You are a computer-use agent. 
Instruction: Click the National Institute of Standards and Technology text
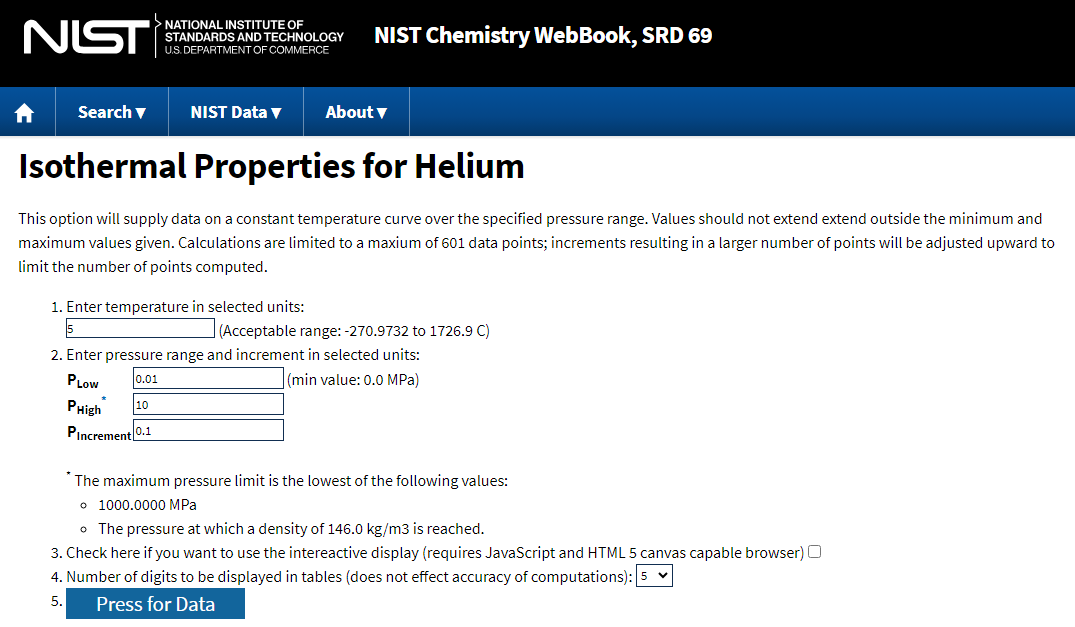253,36
